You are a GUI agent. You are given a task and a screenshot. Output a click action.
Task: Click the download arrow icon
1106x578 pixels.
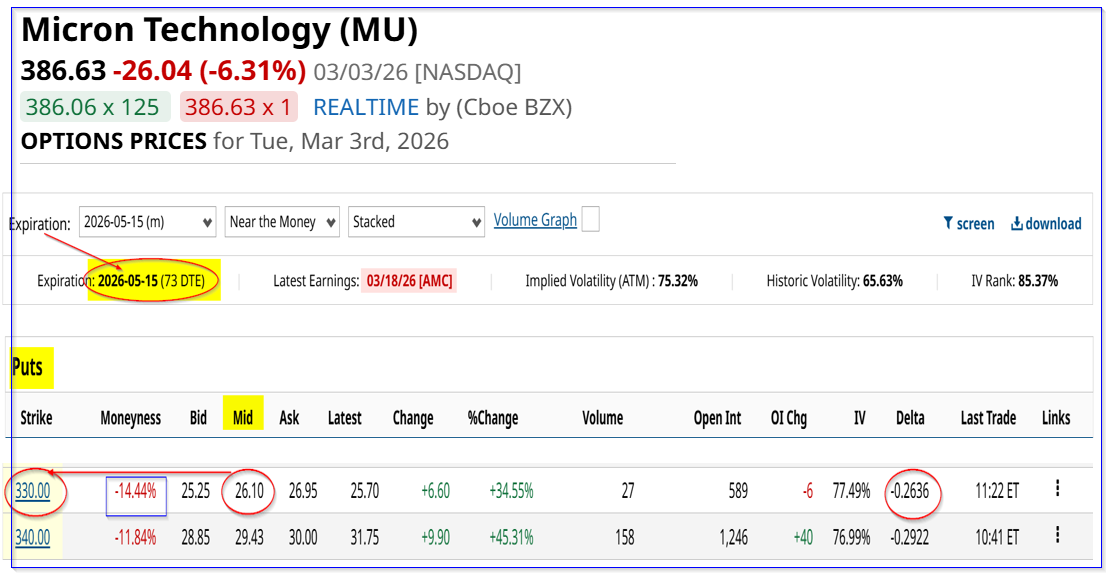point(1016,224)
